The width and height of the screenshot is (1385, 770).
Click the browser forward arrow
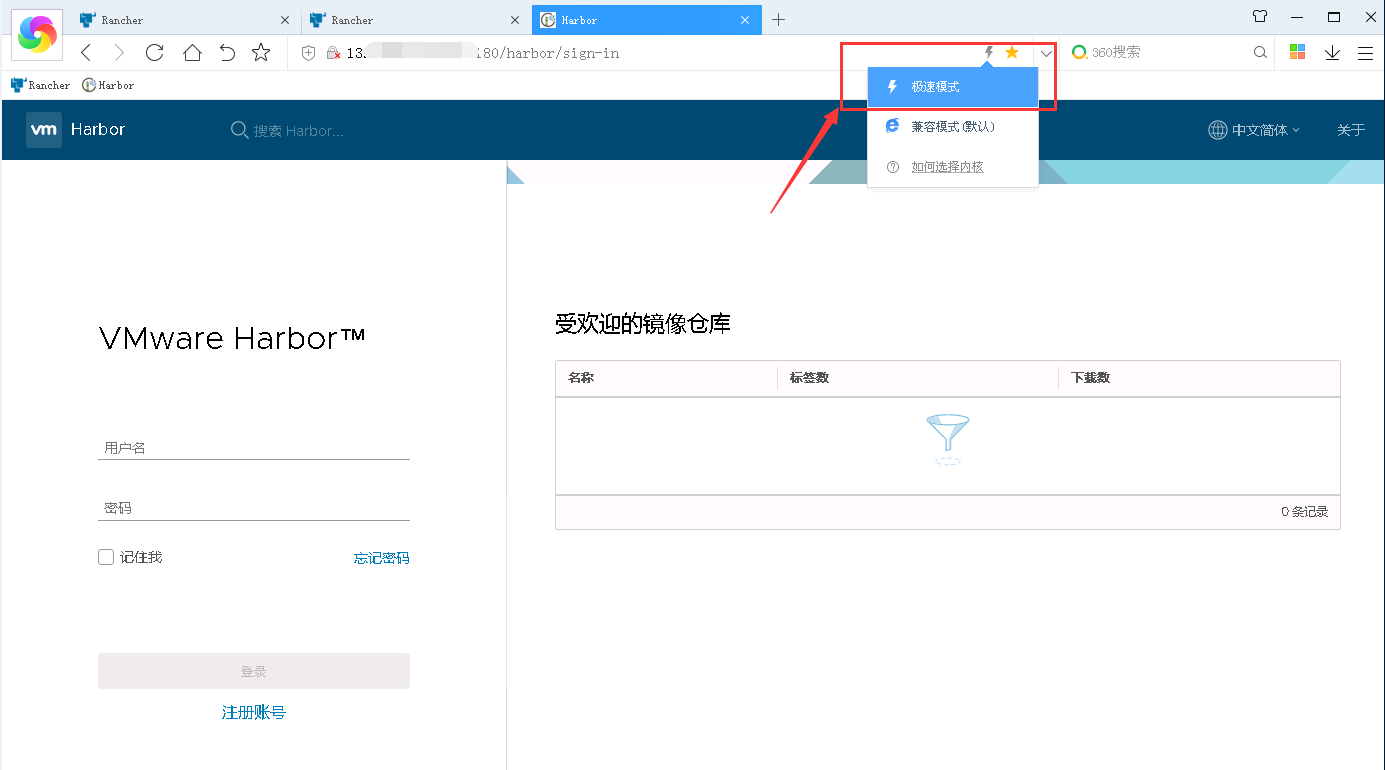pyautogui.click(x=119, y=53)
